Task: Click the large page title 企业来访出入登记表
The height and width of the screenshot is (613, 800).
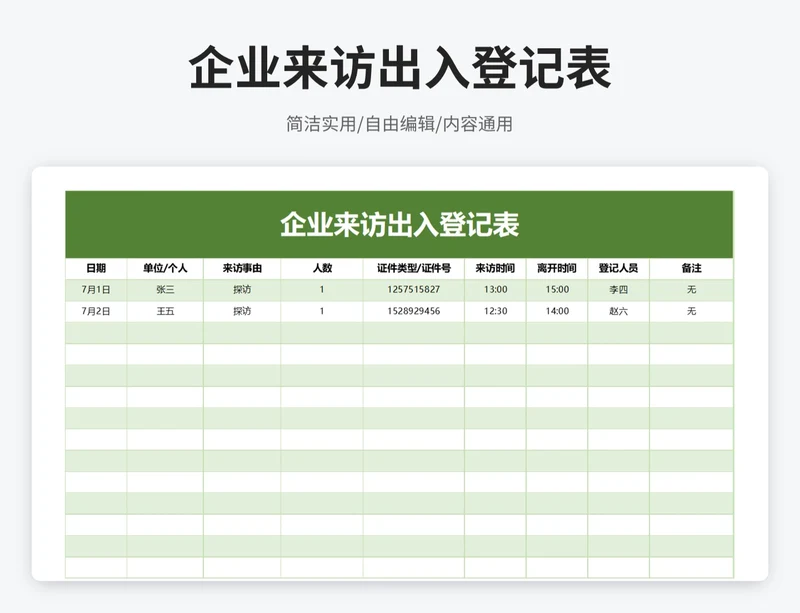Action: pos(400,68)
